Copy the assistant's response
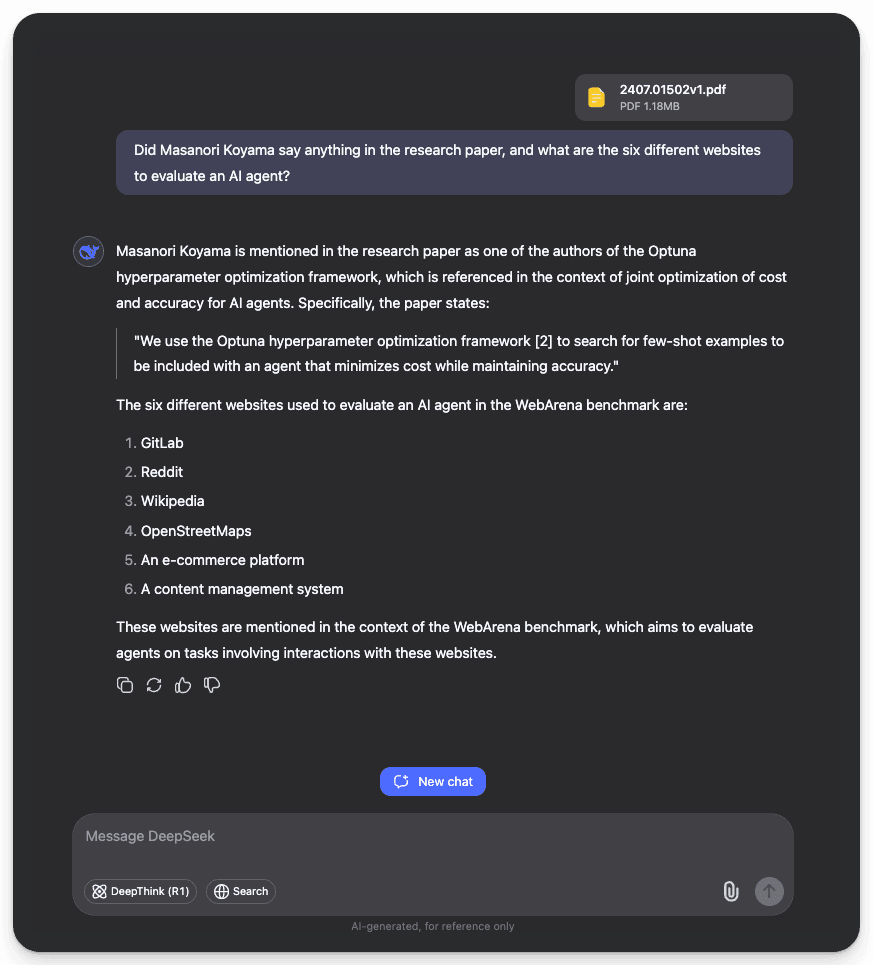This screenshot has height=965, width=873. (x=125, y=685)
